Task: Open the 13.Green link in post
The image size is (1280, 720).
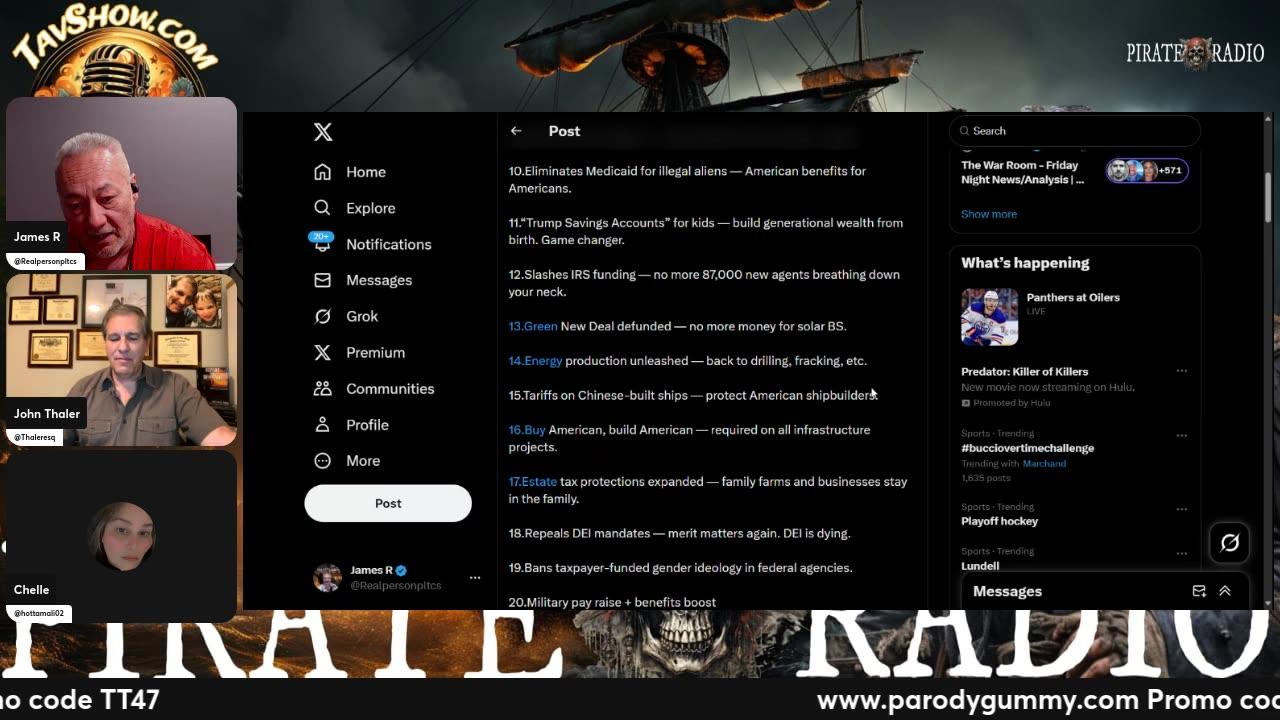Action: 533,326
